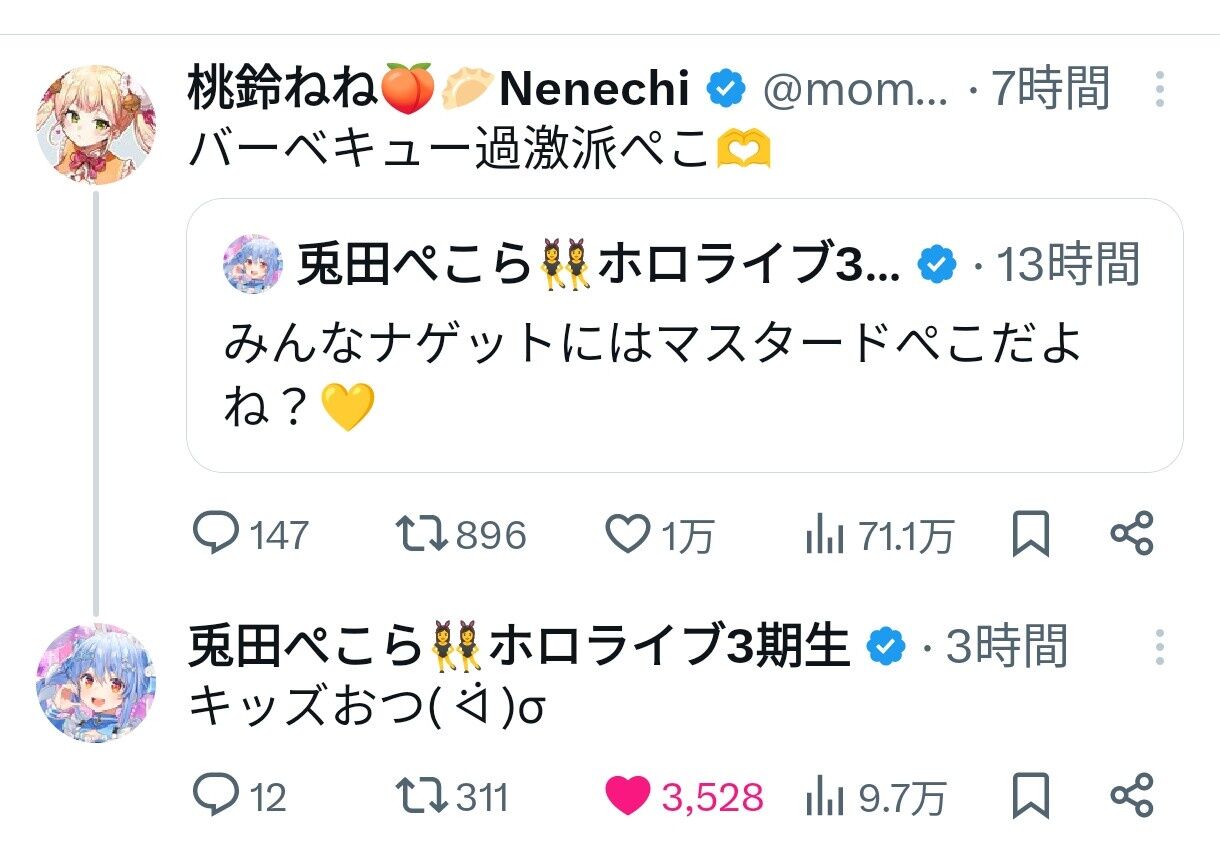Screen dimensions: 1220x844
Task: Share Nenechi's tweet
Action: (x=1132, y=535)
